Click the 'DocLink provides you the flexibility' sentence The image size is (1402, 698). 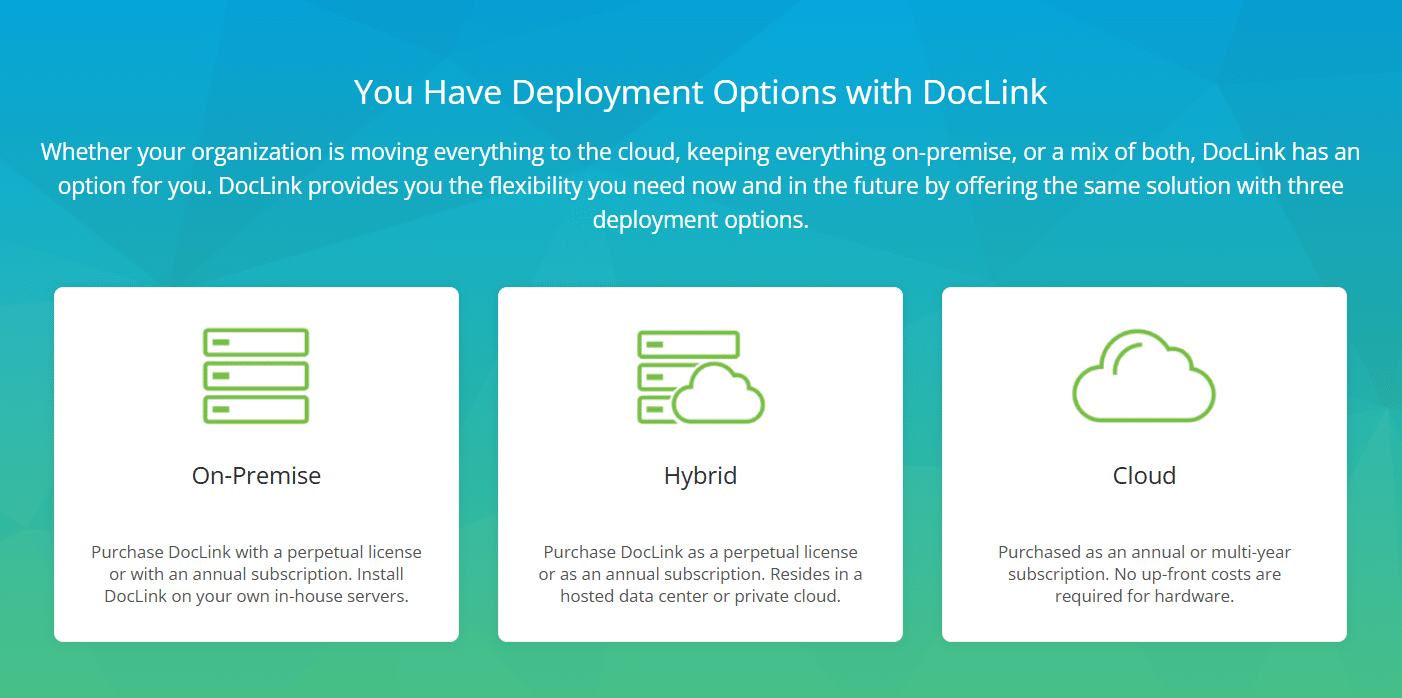(700, 187)
